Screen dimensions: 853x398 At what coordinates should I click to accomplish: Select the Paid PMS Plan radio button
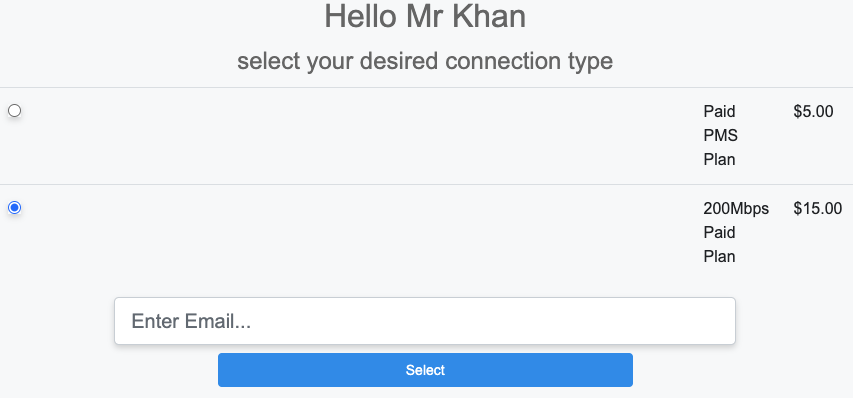[x=15, y=111]
